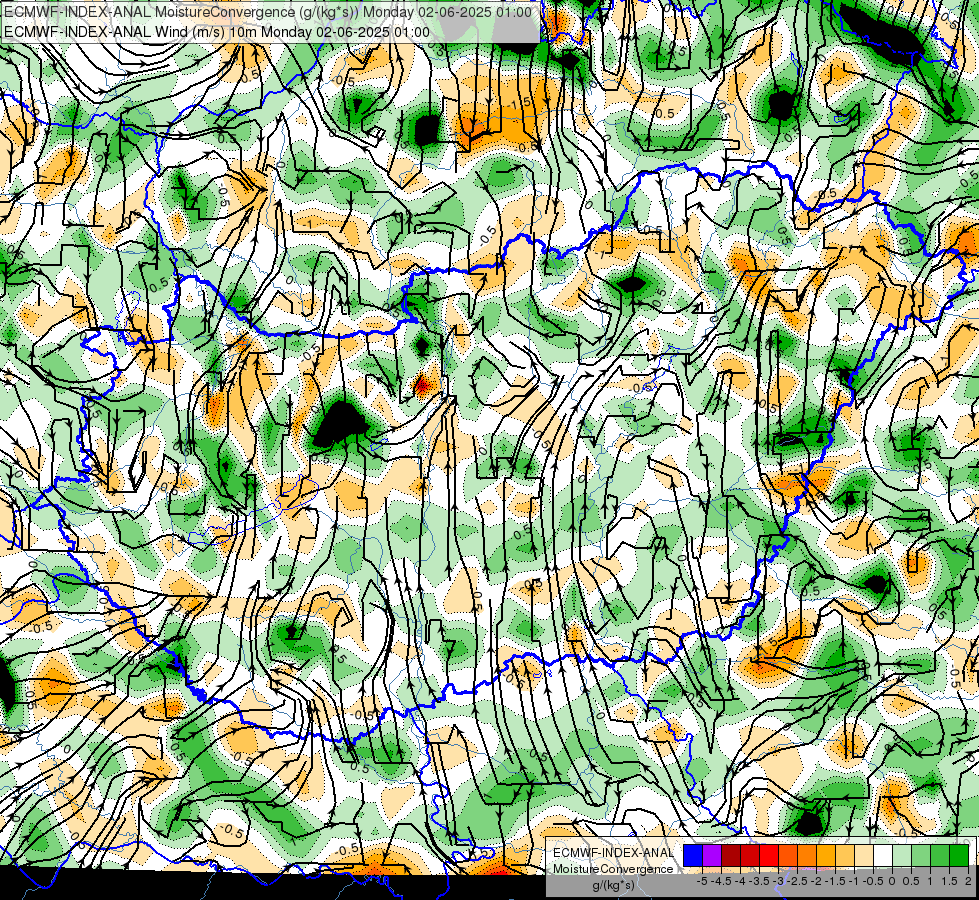Click the purple legend swatch -5 to -4.5

click(712, 855)
